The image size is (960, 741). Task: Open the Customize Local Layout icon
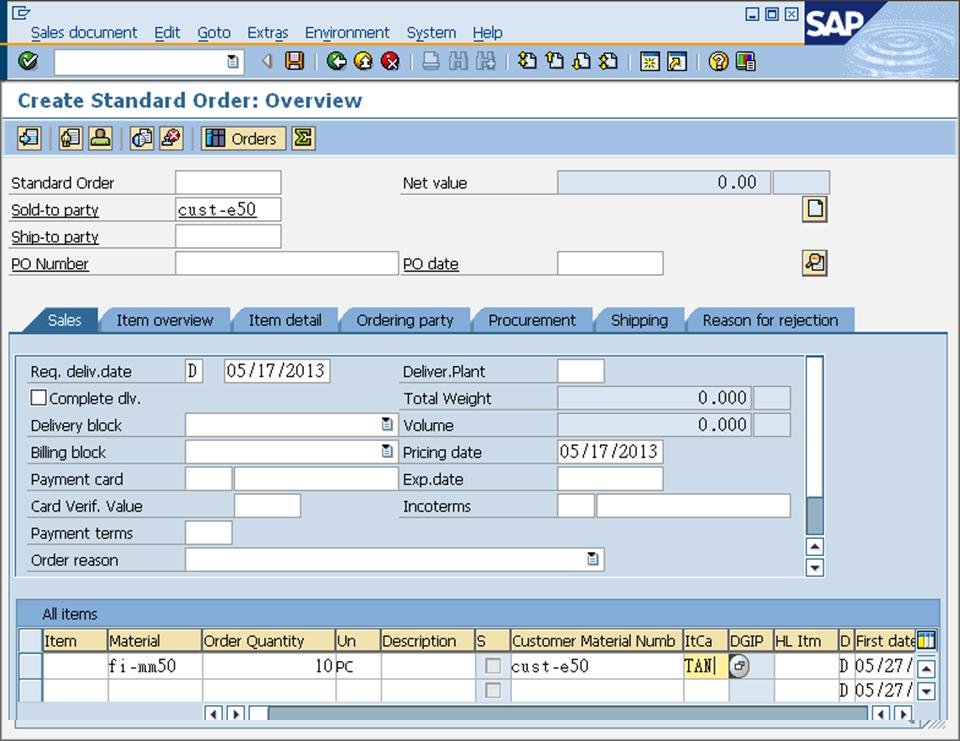coord(745,61)
